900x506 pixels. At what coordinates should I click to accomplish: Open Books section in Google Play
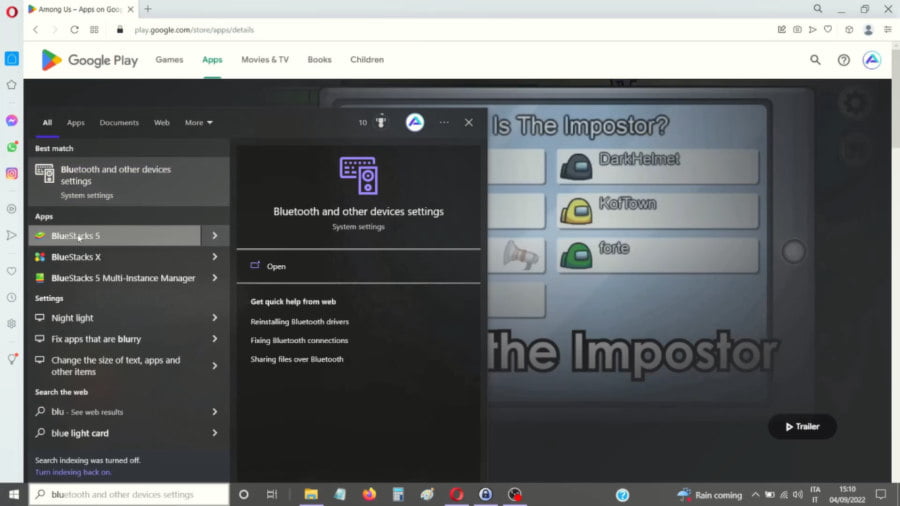pos(319,60)
